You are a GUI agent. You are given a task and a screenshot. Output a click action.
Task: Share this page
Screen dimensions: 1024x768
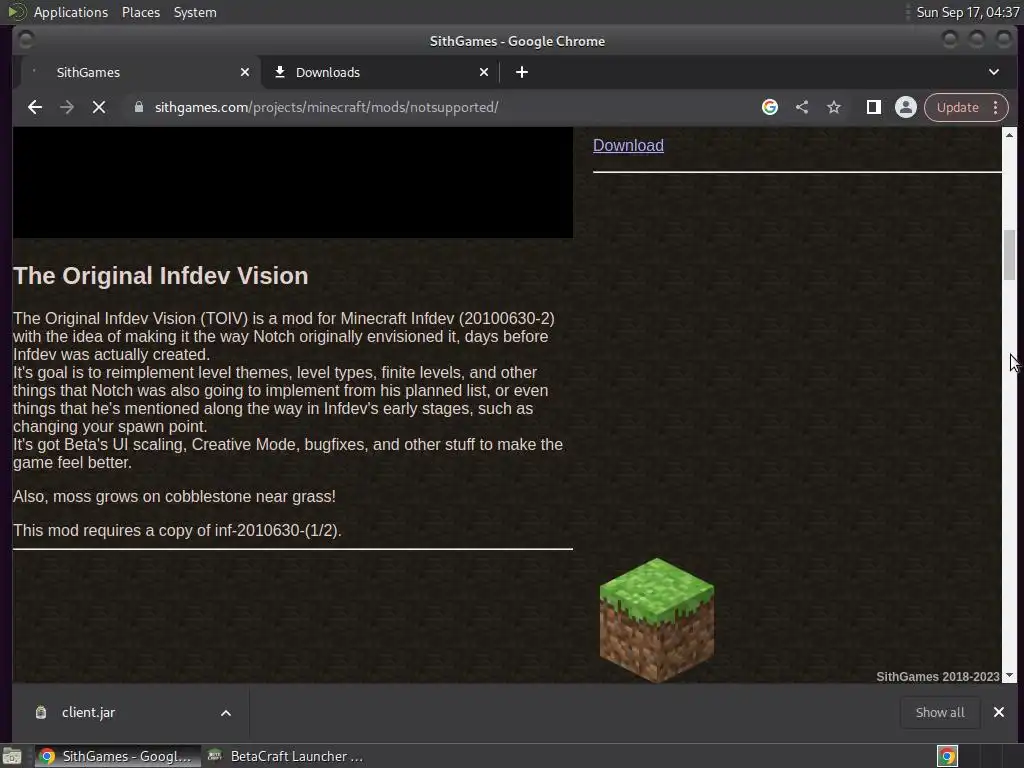tap(802, 107)
